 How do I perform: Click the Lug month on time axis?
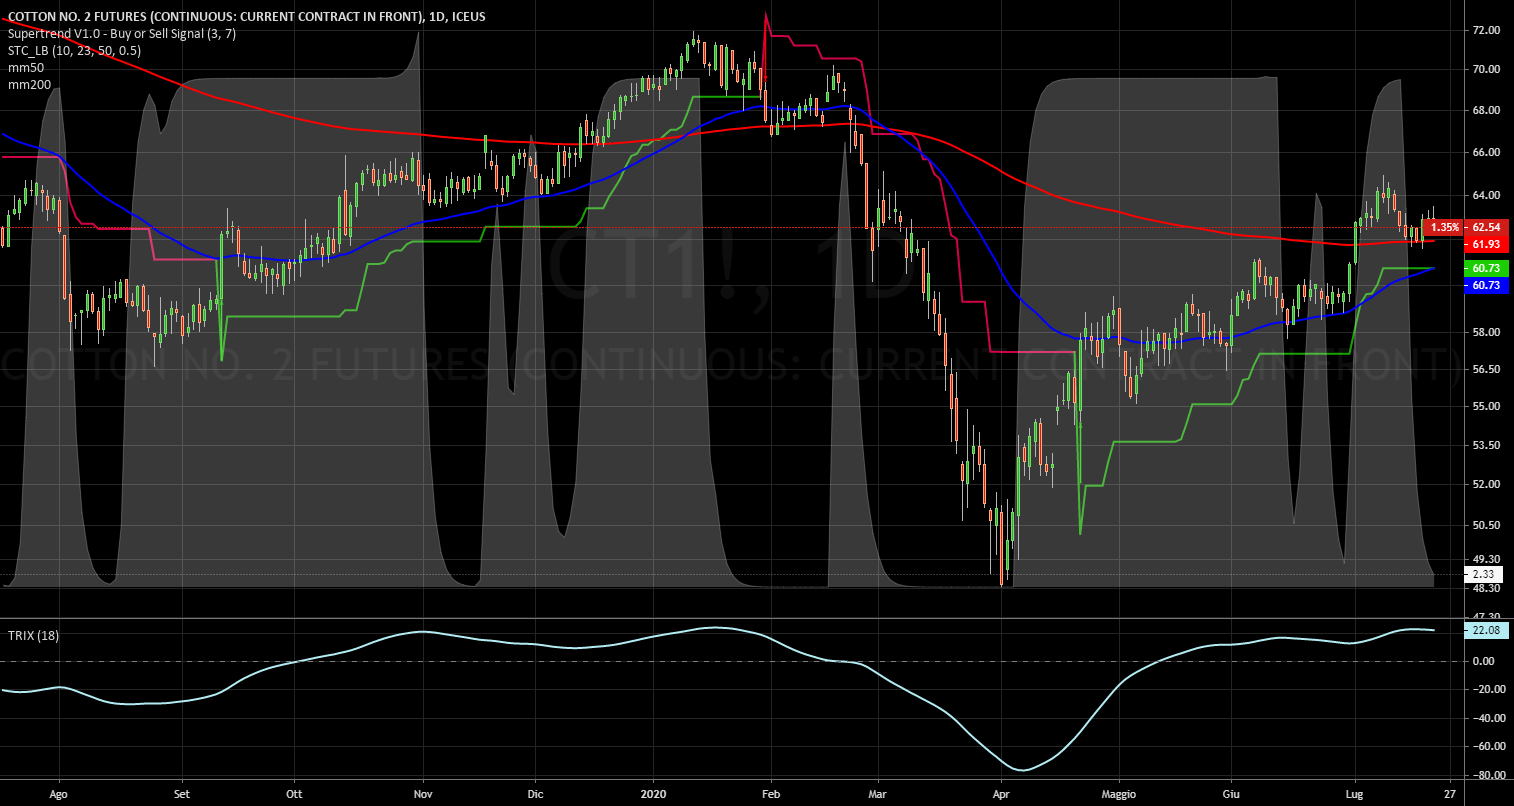point(1355,795)
